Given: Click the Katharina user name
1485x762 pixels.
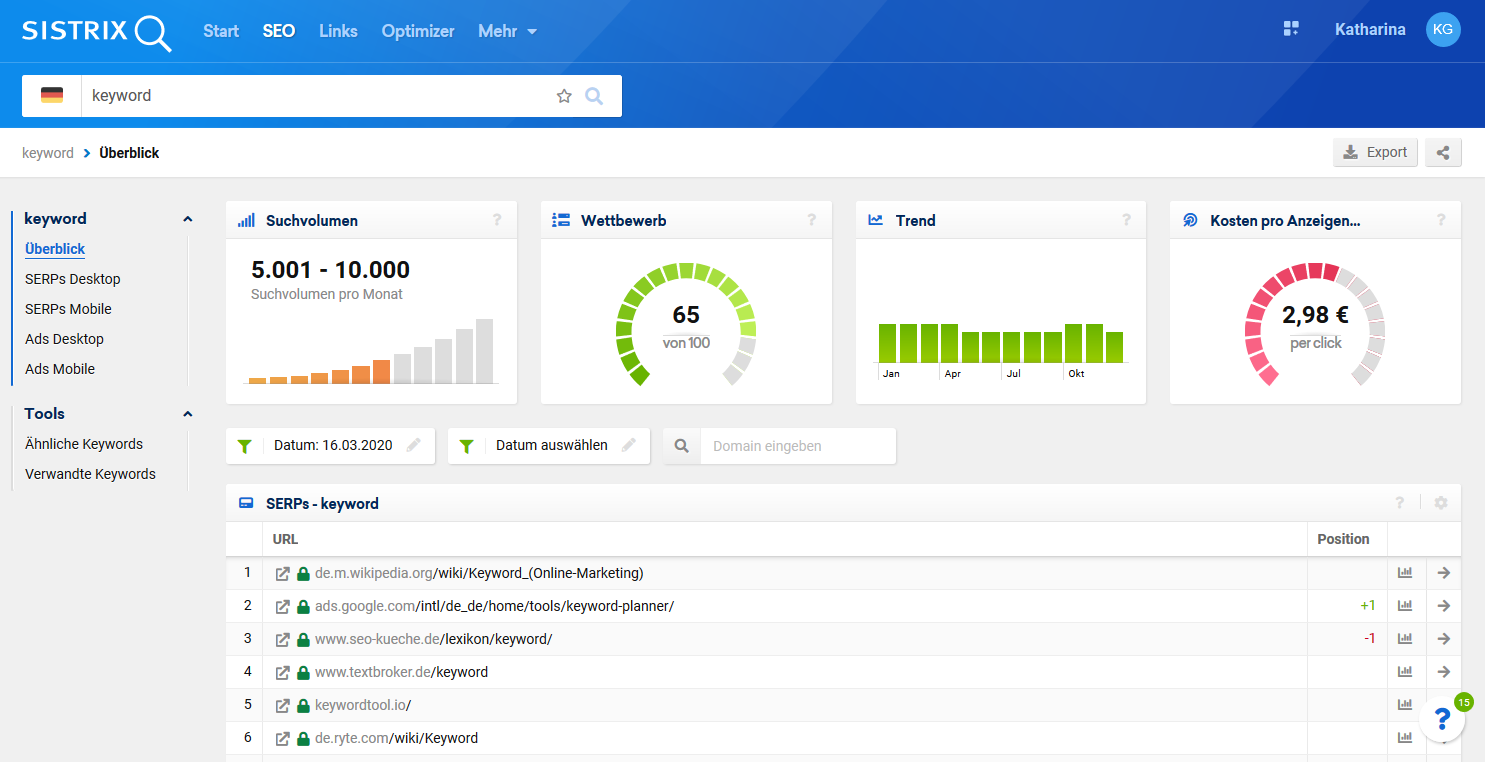Looking at the screenshot, I should click(1370, 30).
